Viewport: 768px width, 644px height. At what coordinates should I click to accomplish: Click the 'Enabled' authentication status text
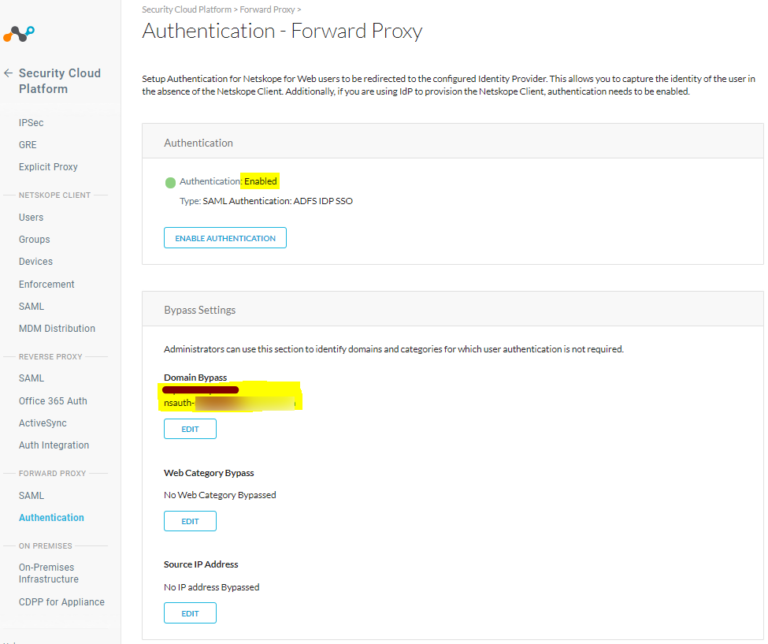pyautogui.click(x=261, y=181)
